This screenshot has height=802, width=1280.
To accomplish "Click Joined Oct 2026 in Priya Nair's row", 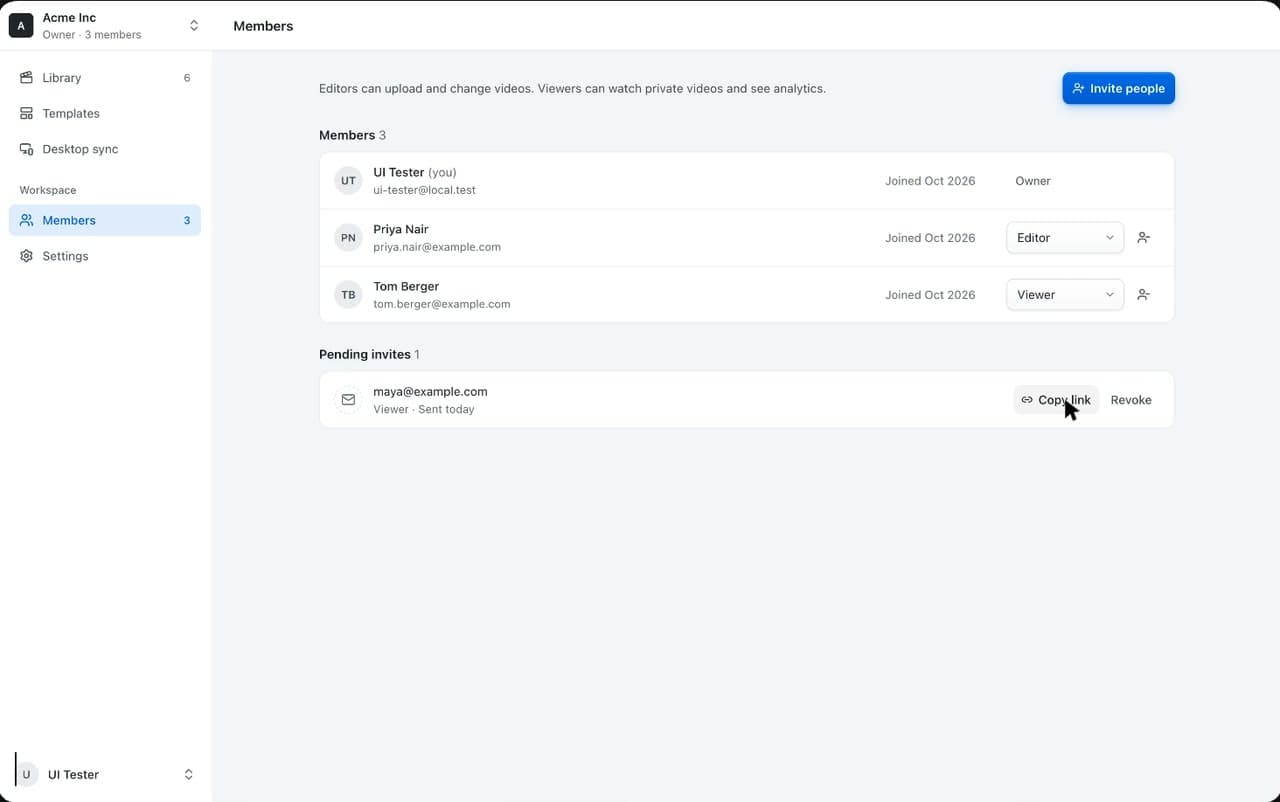I will pos(930,238).
